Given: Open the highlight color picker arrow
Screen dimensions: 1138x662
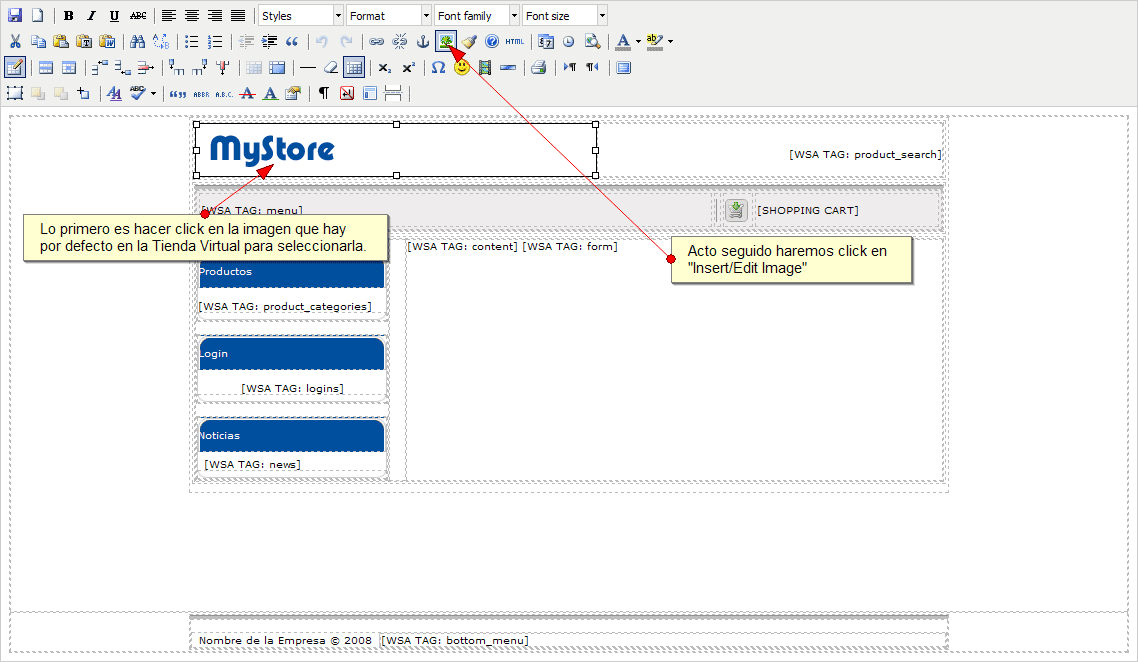Looking at the screenshot, I should click(x=670, y=41).
